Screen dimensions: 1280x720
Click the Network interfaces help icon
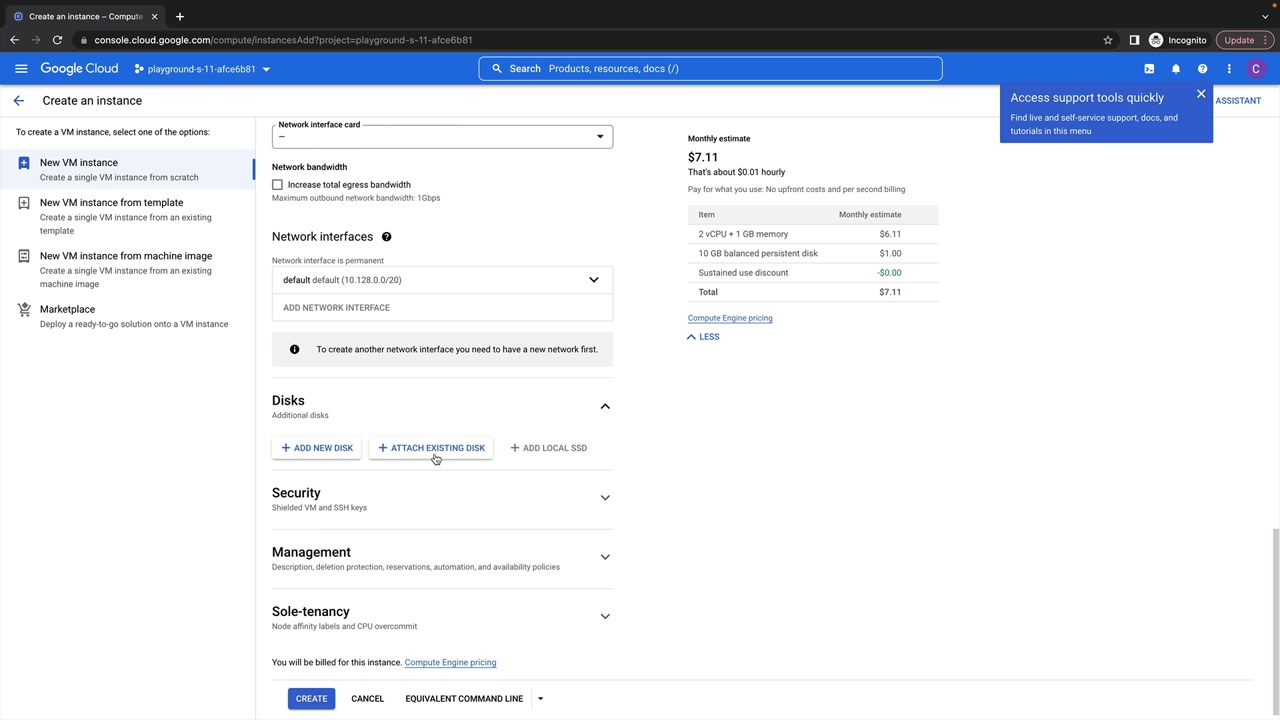coord(386,237)
